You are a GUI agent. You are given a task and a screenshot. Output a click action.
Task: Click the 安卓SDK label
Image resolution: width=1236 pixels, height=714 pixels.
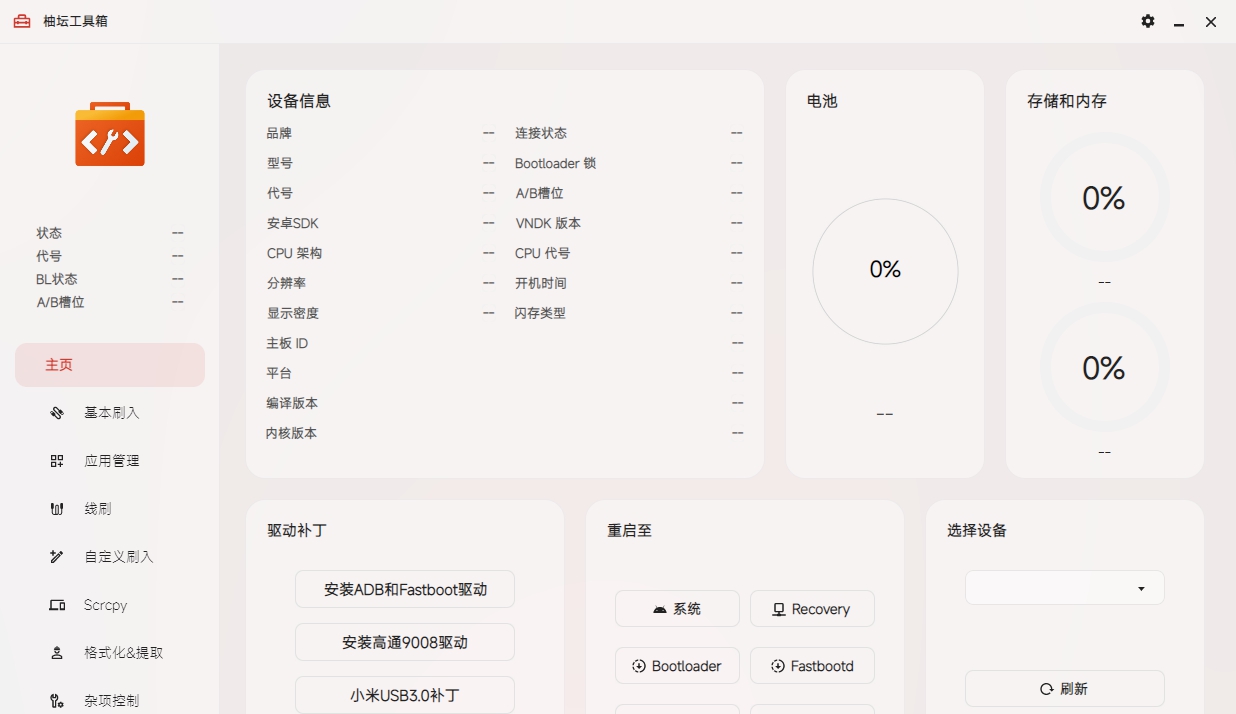point(292,223)
